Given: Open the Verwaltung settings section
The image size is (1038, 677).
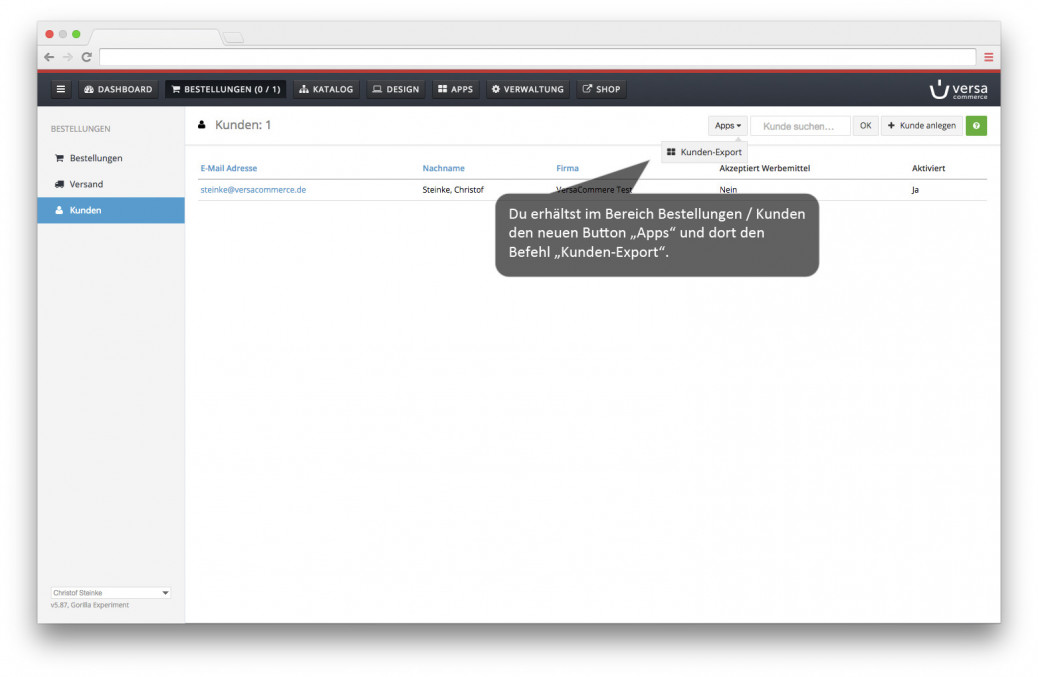Looking at the screenshot, I should pos(528,89).
